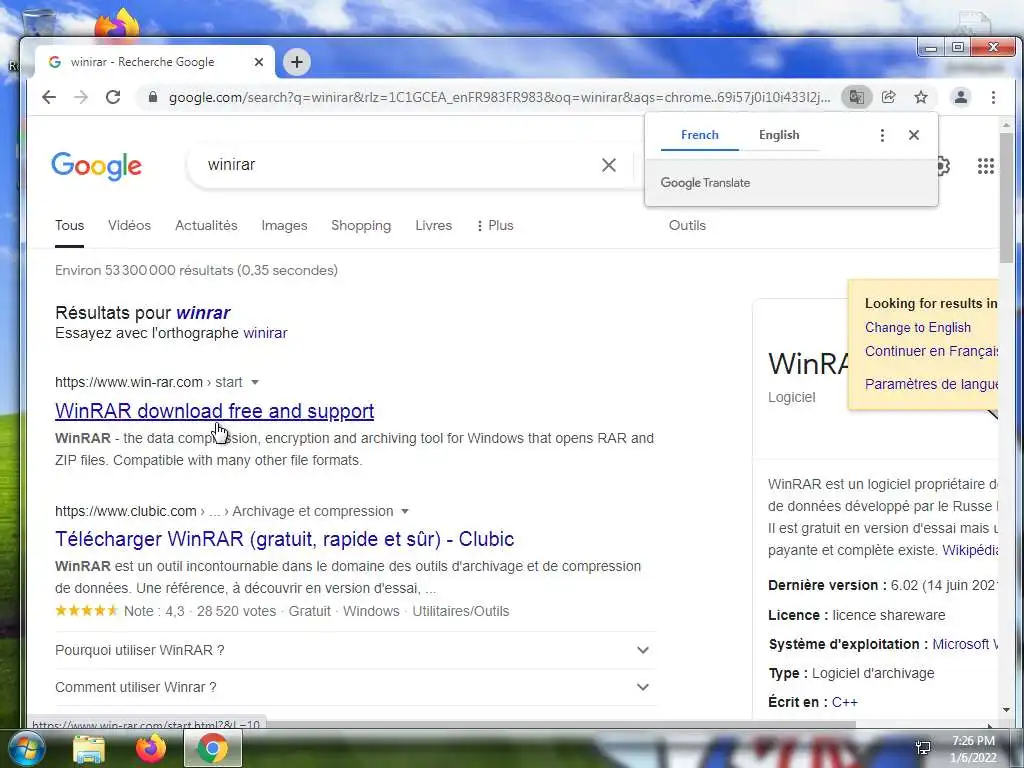Bookmark this page with the star icon

[921, 97]
